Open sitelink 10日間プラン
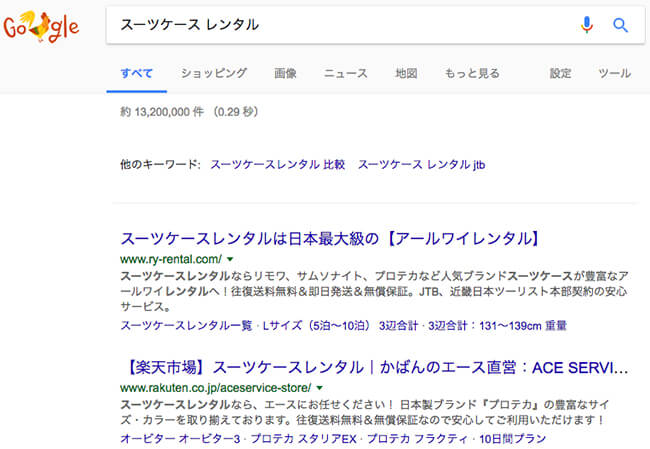Screen dimensions: 650x449 click(x=512, y=439)
